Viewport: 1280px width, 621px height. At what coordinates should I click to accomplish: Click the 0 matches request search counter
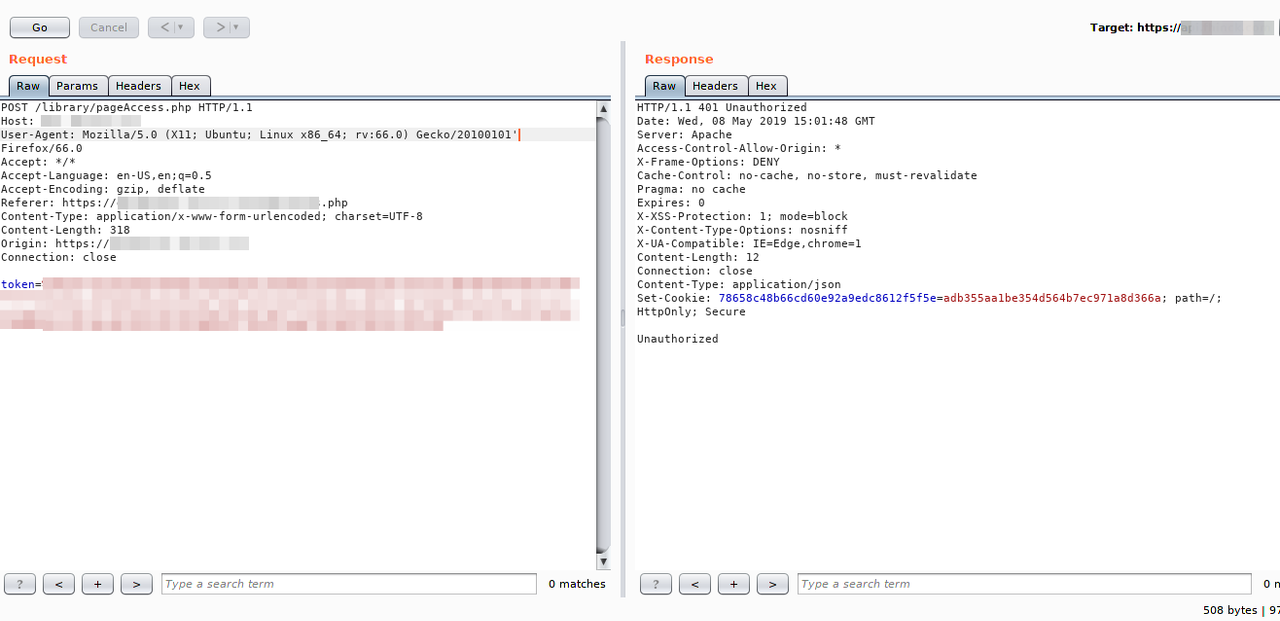(577, 584)
